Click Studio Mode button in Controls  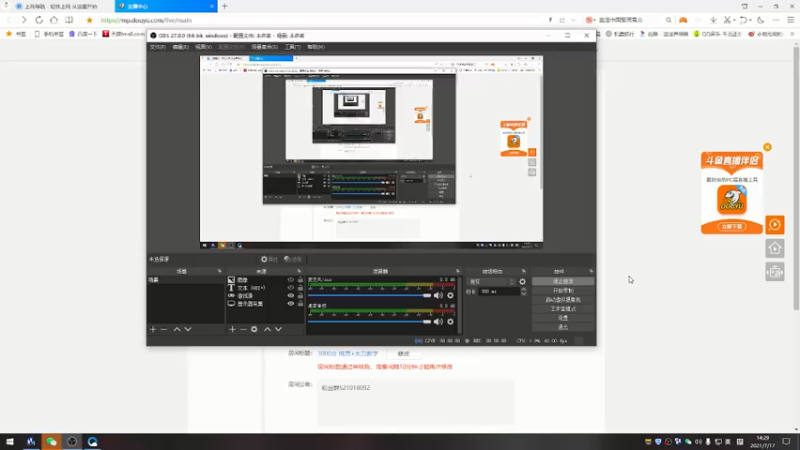pos(563,309)
